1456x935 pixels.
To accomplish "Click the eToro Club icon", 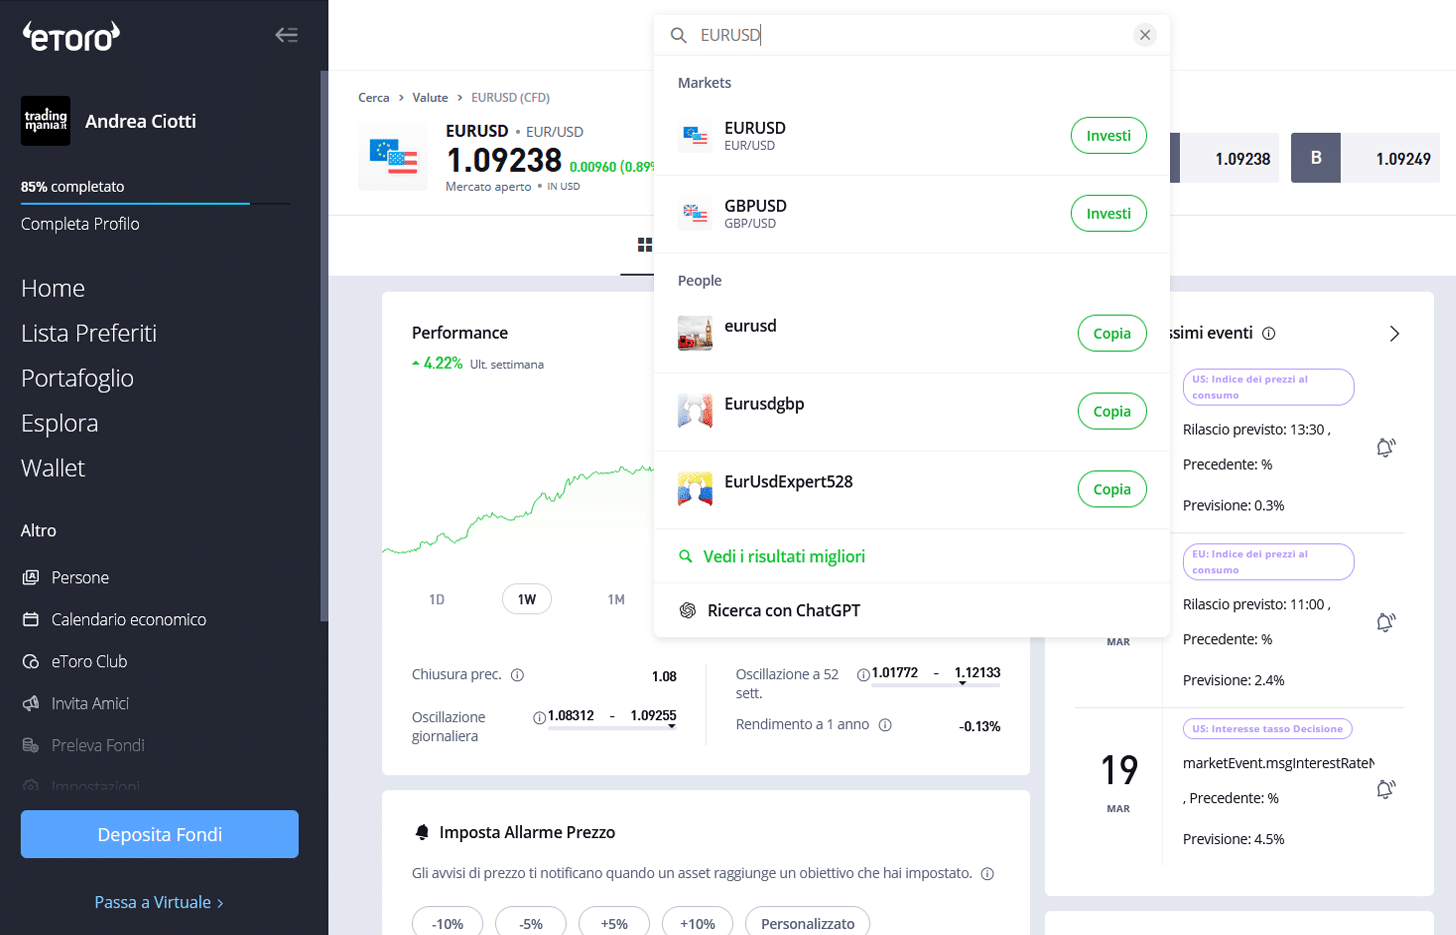I will (31, 661).
